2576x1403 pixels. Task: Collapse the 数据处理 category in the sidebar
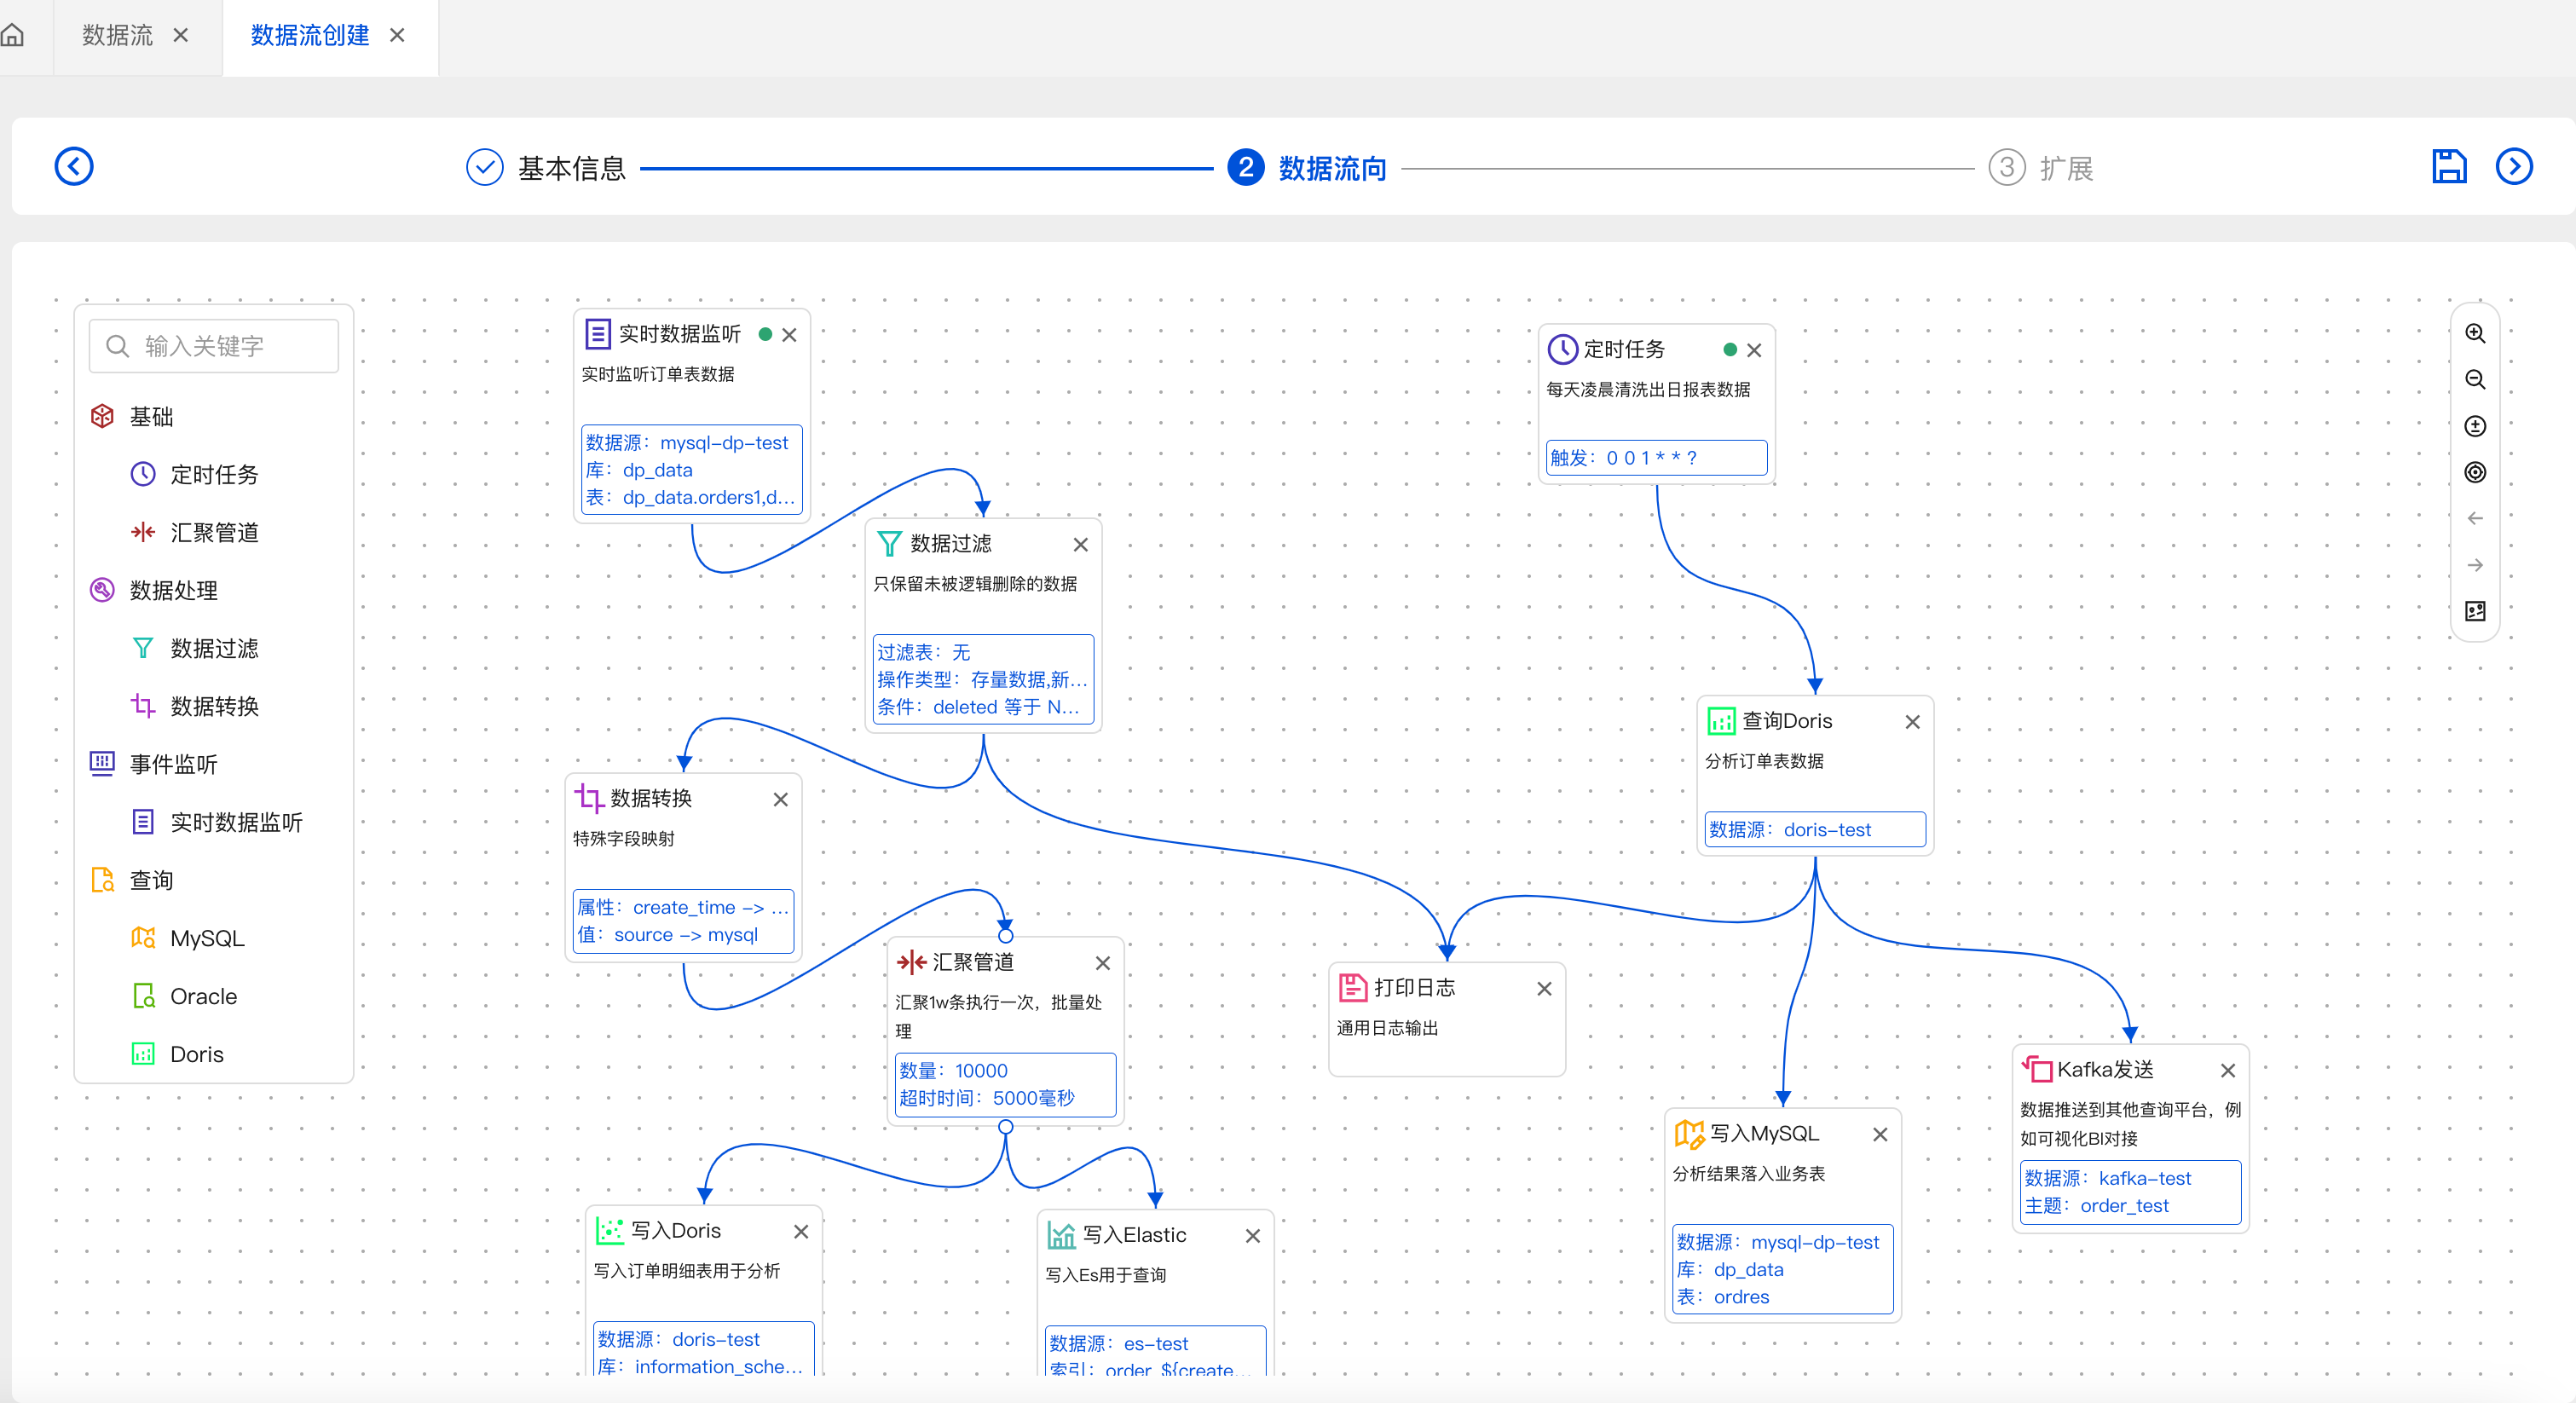click(x=174, y=590)
